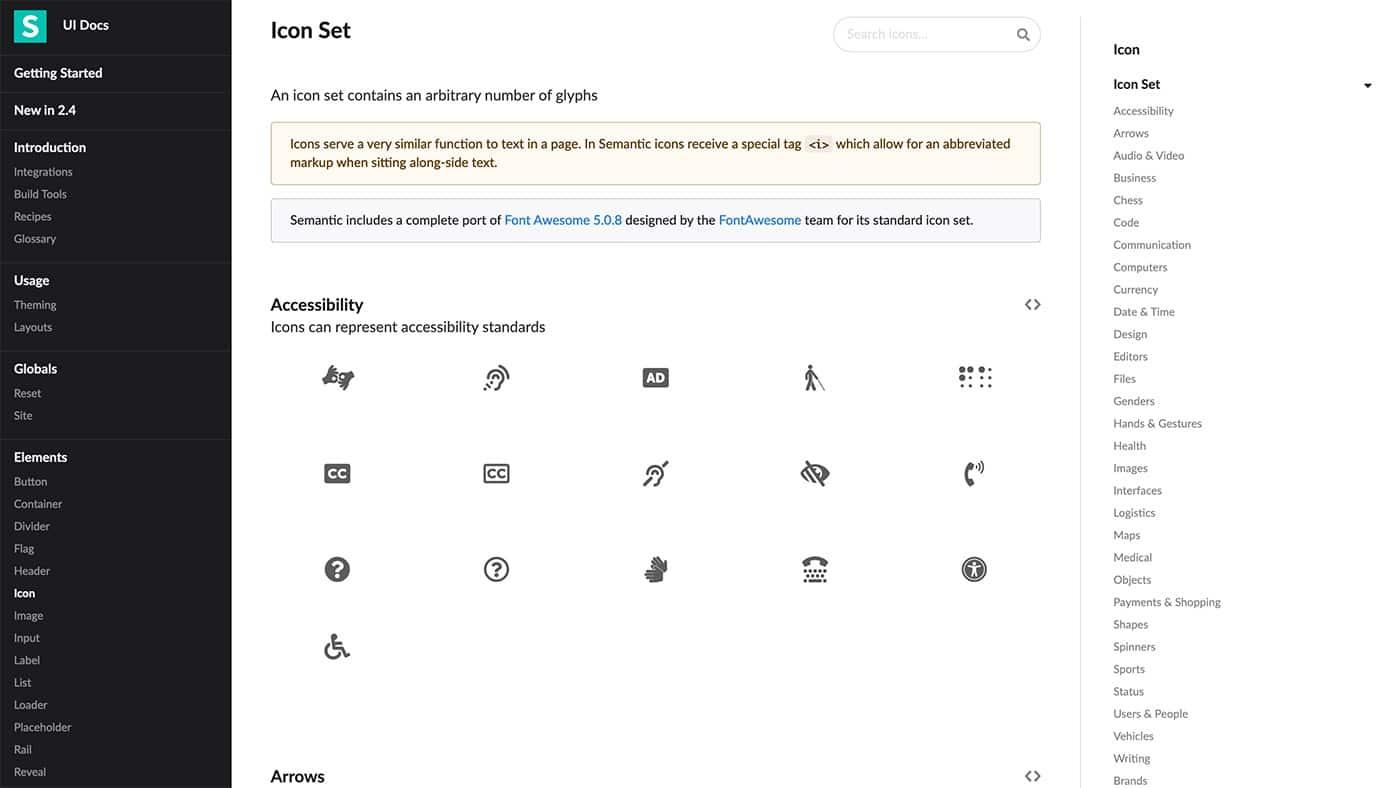Select the braille dots icon
Image resolution: width=1400 pixels, height=788 pixels.
click(x=974, y=377)
